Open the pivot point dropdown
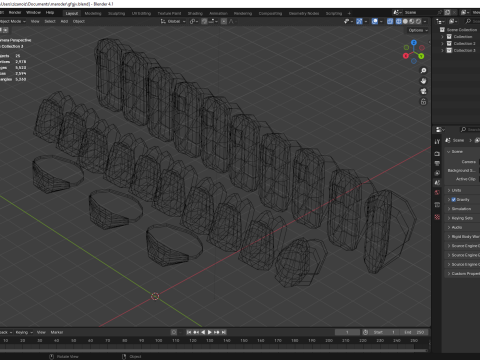 coord(194,21)
